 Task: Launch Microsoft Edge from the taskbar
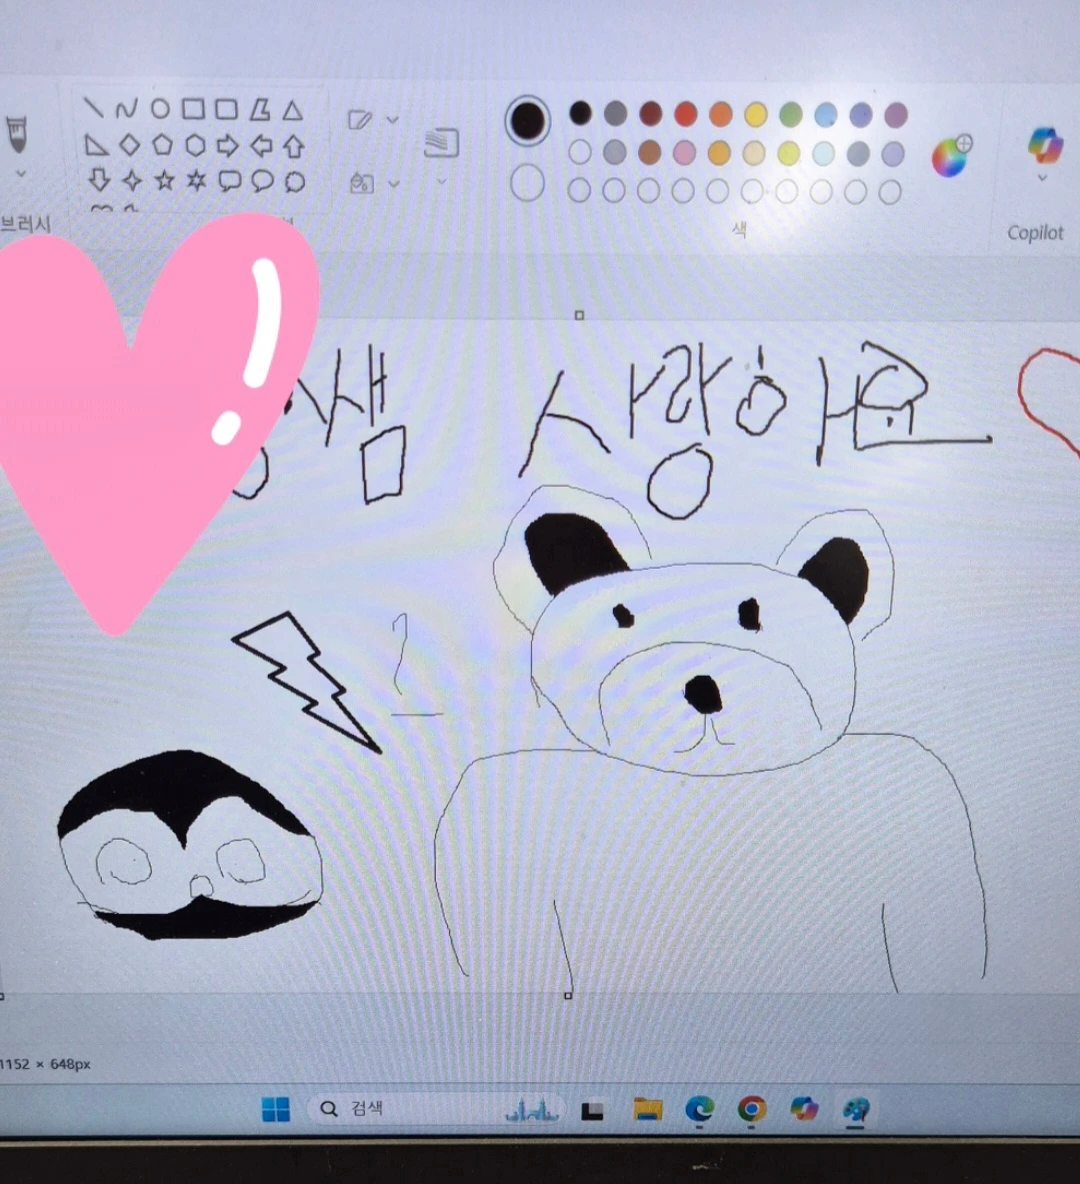699,1109
